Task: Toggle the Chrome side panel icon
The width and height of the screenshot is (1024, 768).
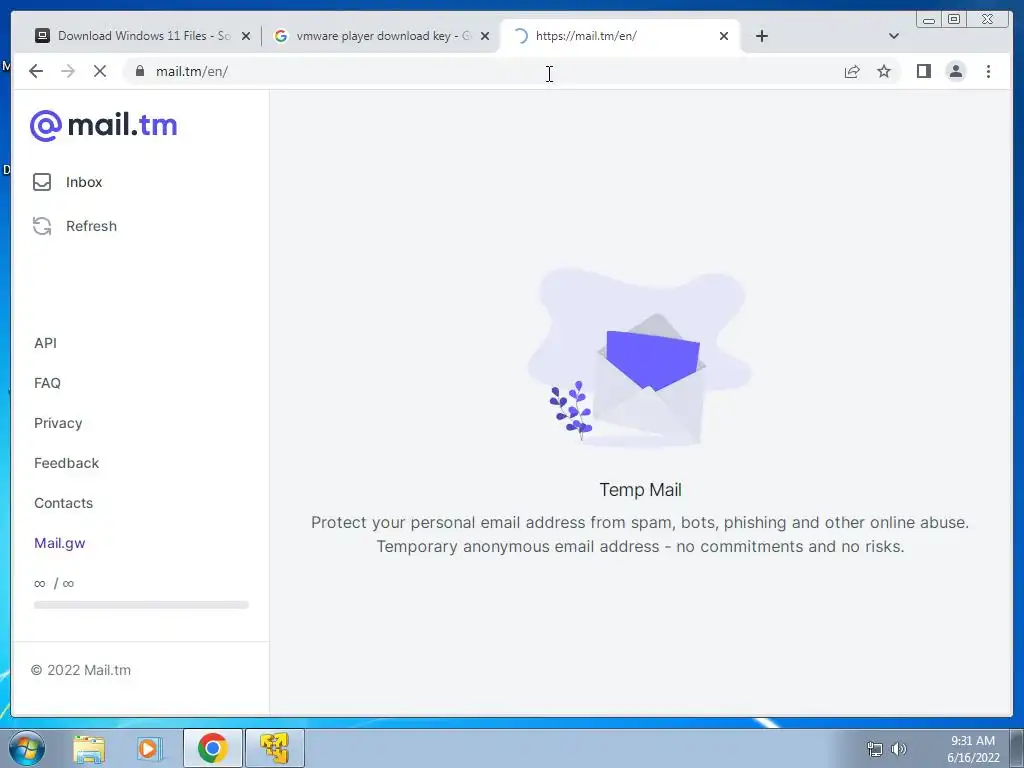Action: tap(923, 71)
